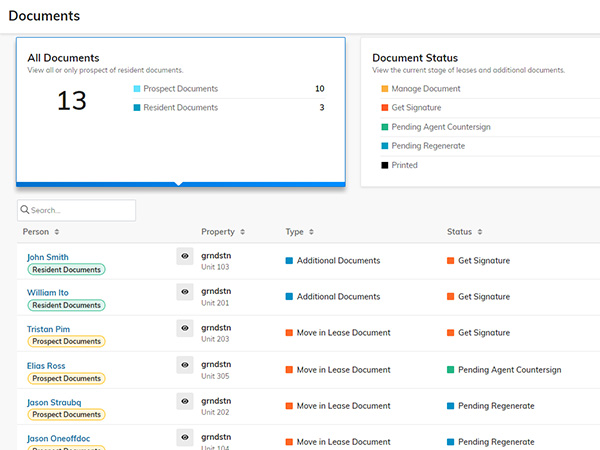This screenshot has width=600, height=450.
Task: Open Jason Oneoffdoc's profile link
Action: click(59, 439)
